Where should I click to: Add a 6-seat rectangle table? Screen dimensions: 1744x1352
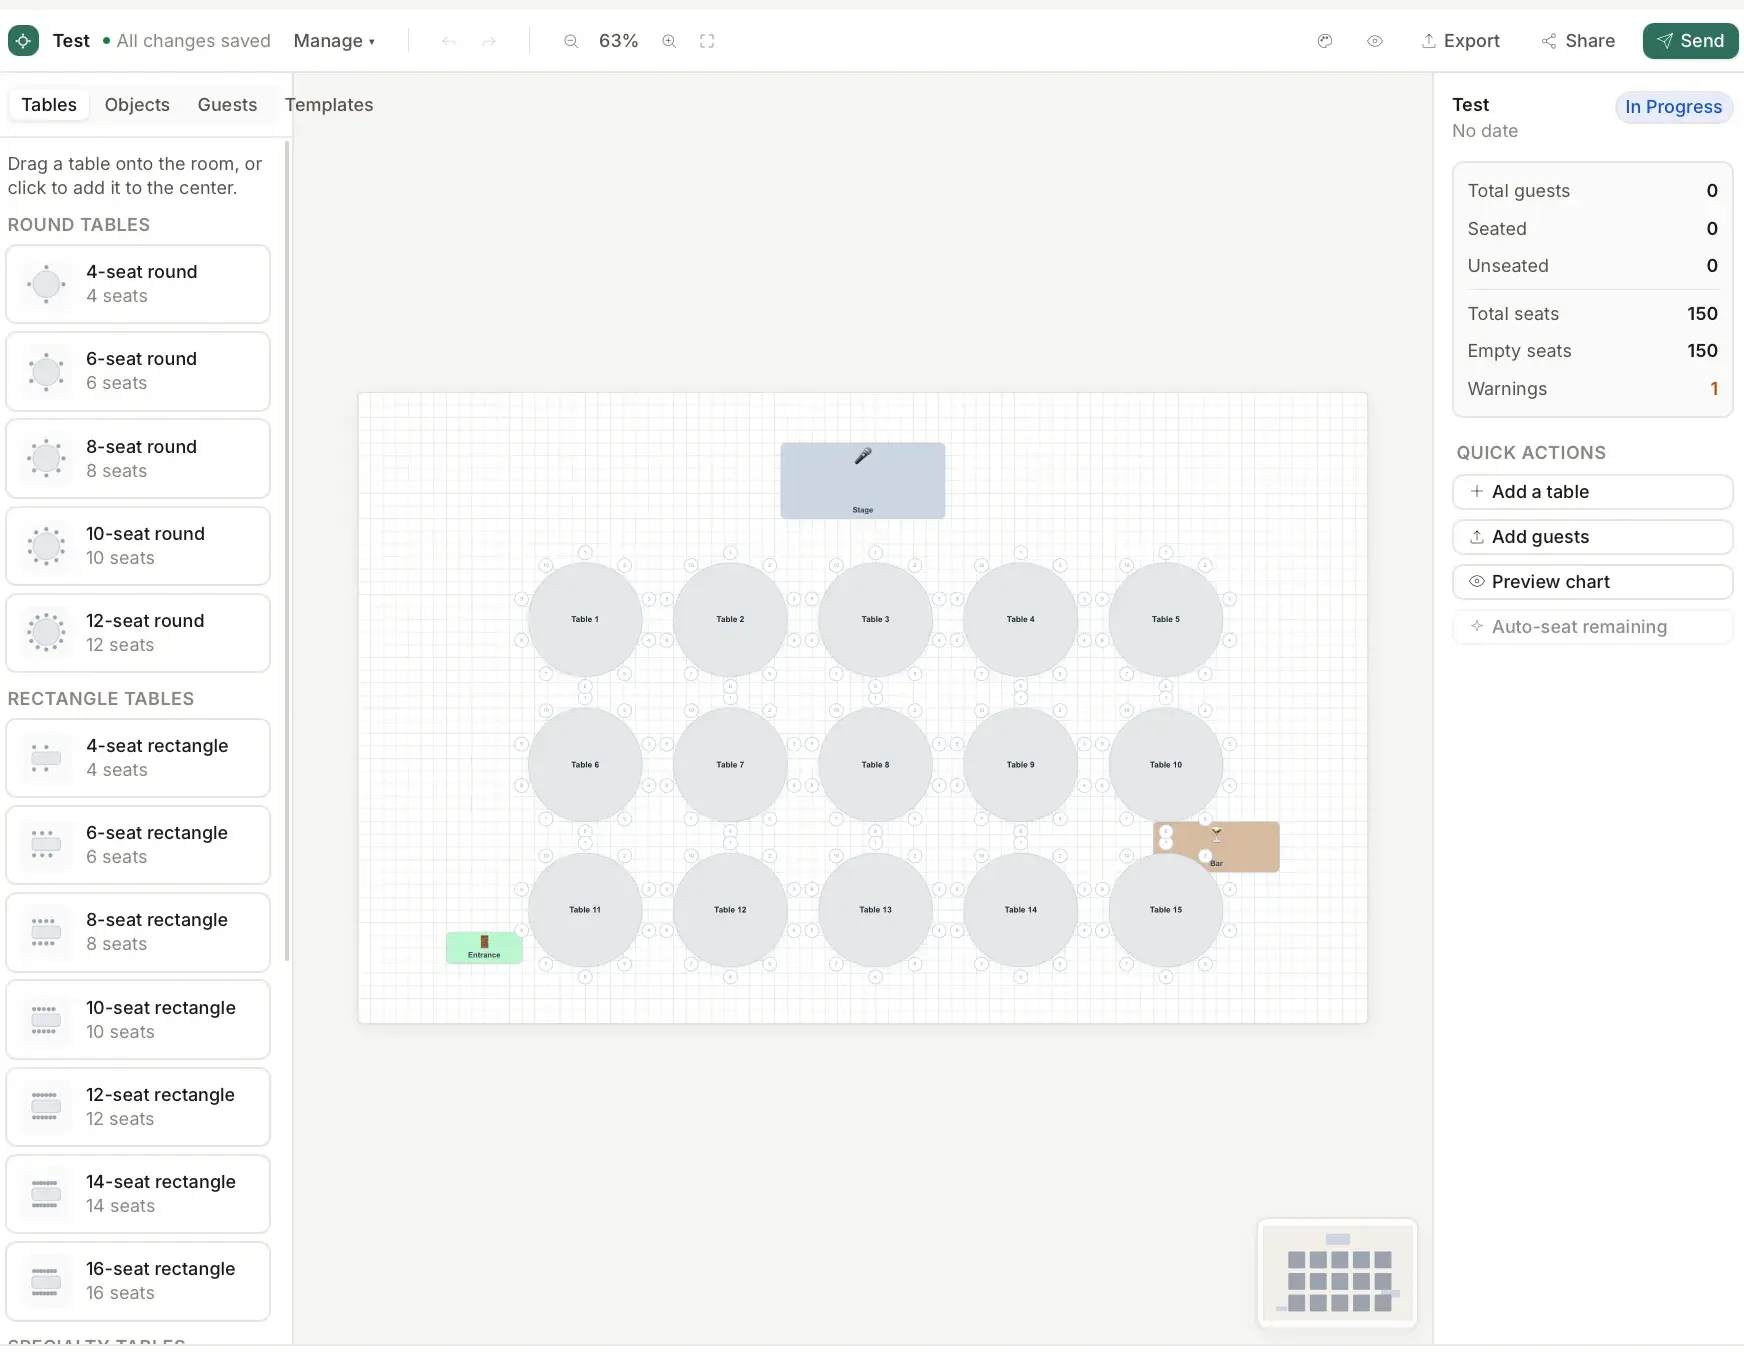point(138,845)
